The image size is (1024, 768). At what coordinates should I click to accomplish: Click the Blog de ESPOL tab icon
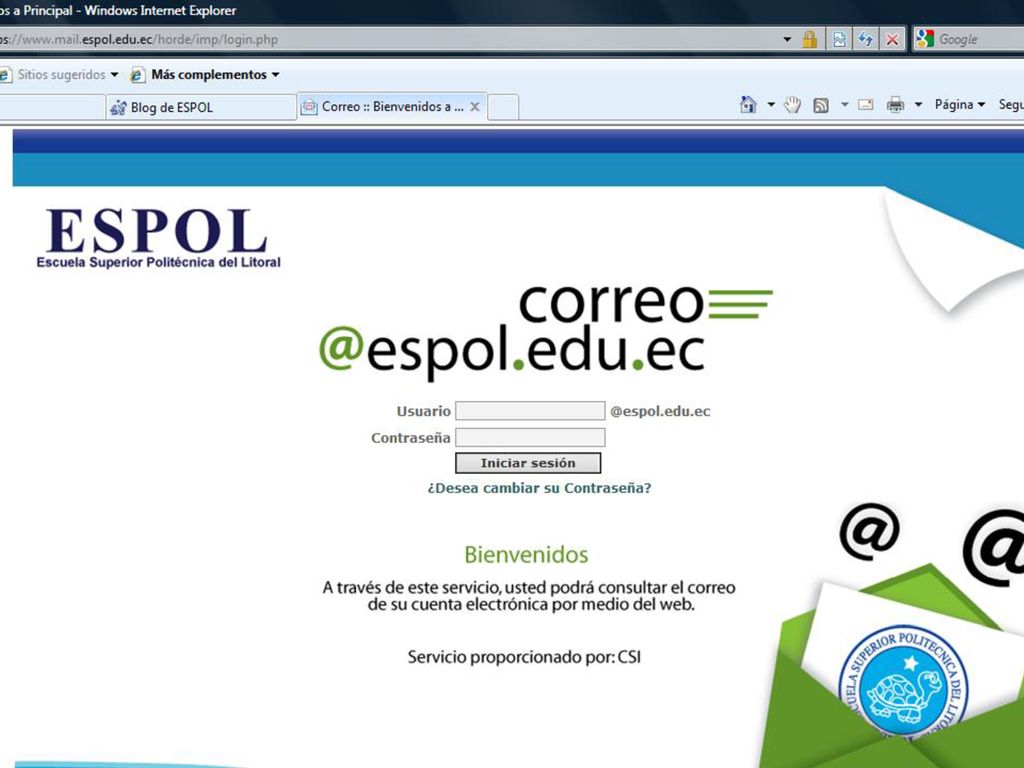pos(118,108)
